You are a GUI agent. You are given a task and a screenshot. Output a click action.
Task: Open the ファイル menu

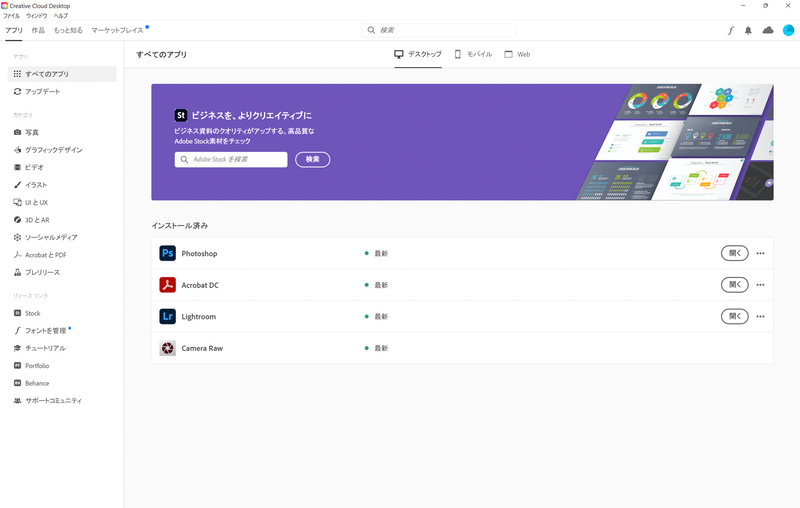click(12, 16)
